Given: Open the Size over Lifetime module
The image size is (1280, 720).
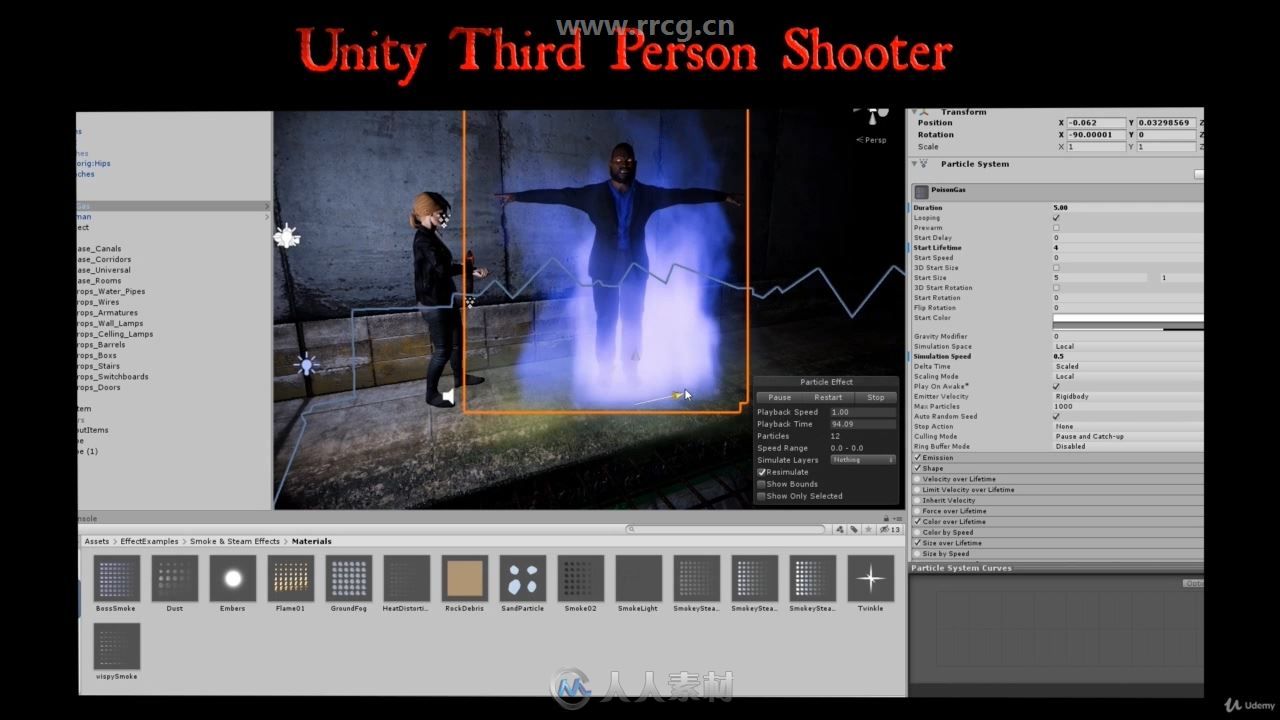Looking at the screenshot, I should tap(1057, 543).
